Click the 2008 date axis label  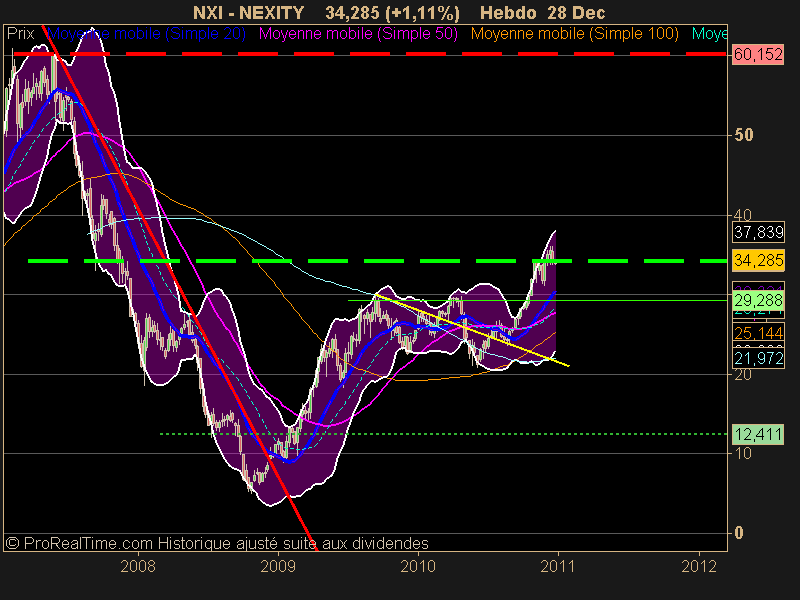(138, 566)
